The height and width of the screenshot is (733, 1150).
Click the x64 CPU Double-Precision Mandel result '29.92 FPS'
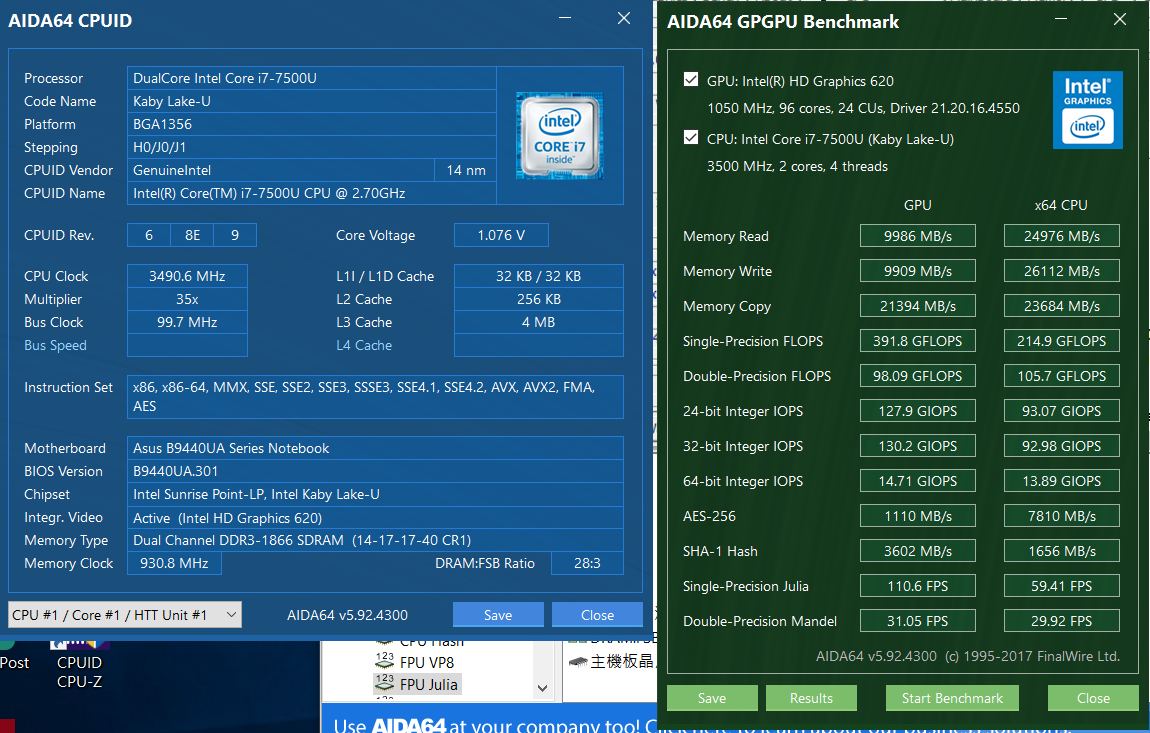[x=1061, y=621]
